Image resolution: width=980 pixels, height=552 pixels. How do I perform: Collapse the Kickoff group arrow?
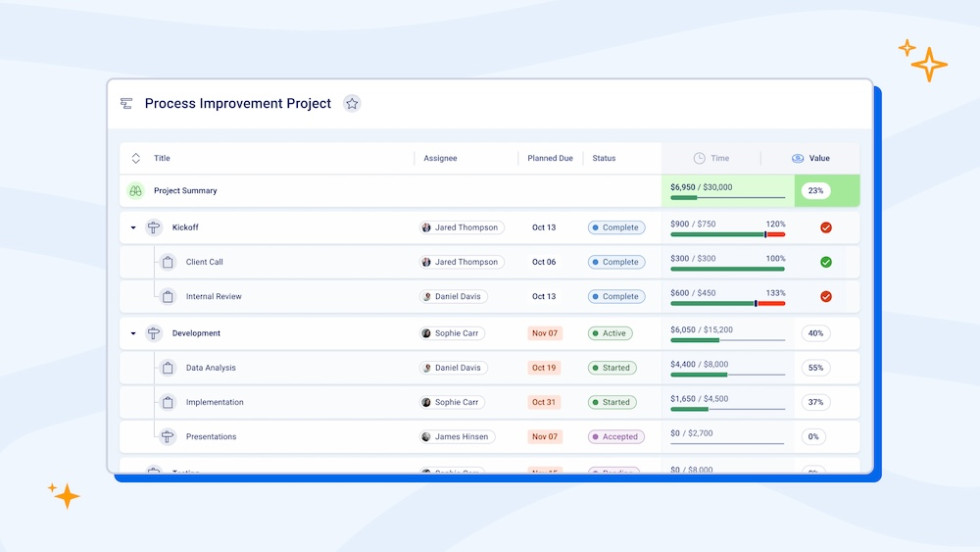(133, 228)
